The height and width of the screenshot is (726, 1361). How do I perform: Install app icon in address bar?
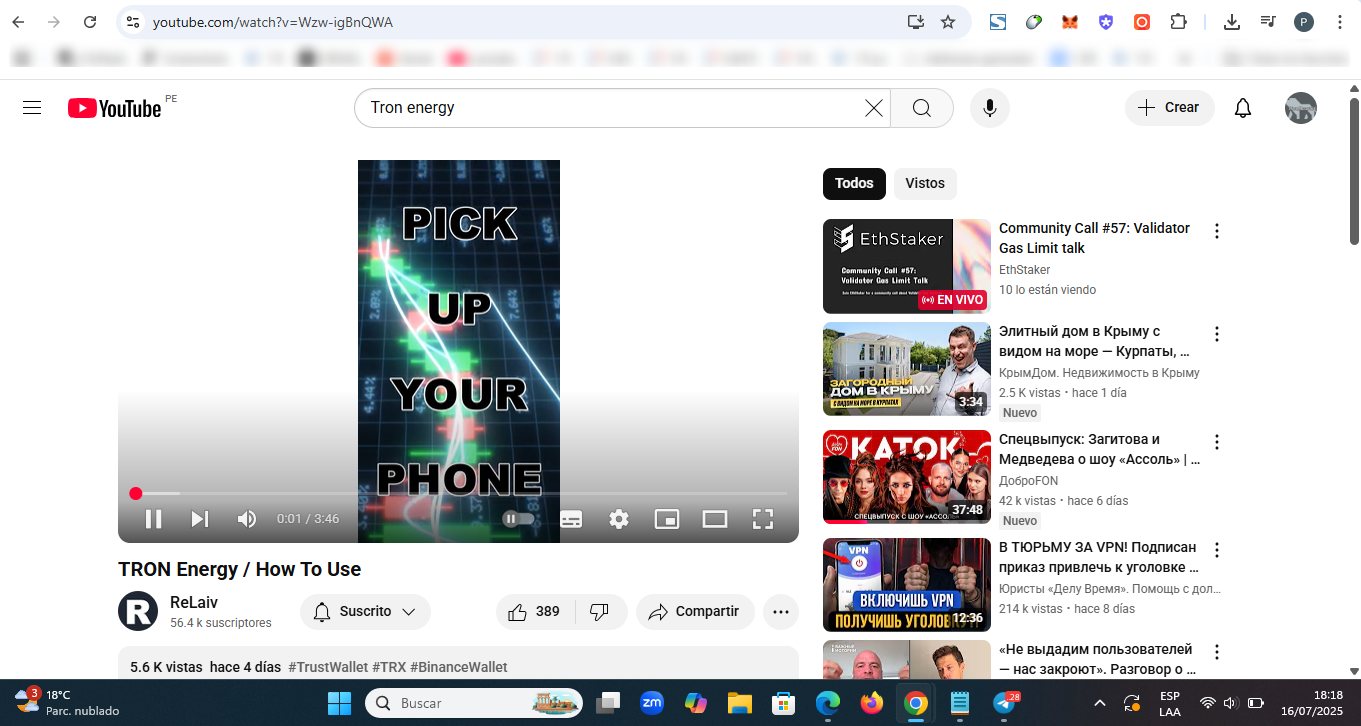click(x=915, y=22)
